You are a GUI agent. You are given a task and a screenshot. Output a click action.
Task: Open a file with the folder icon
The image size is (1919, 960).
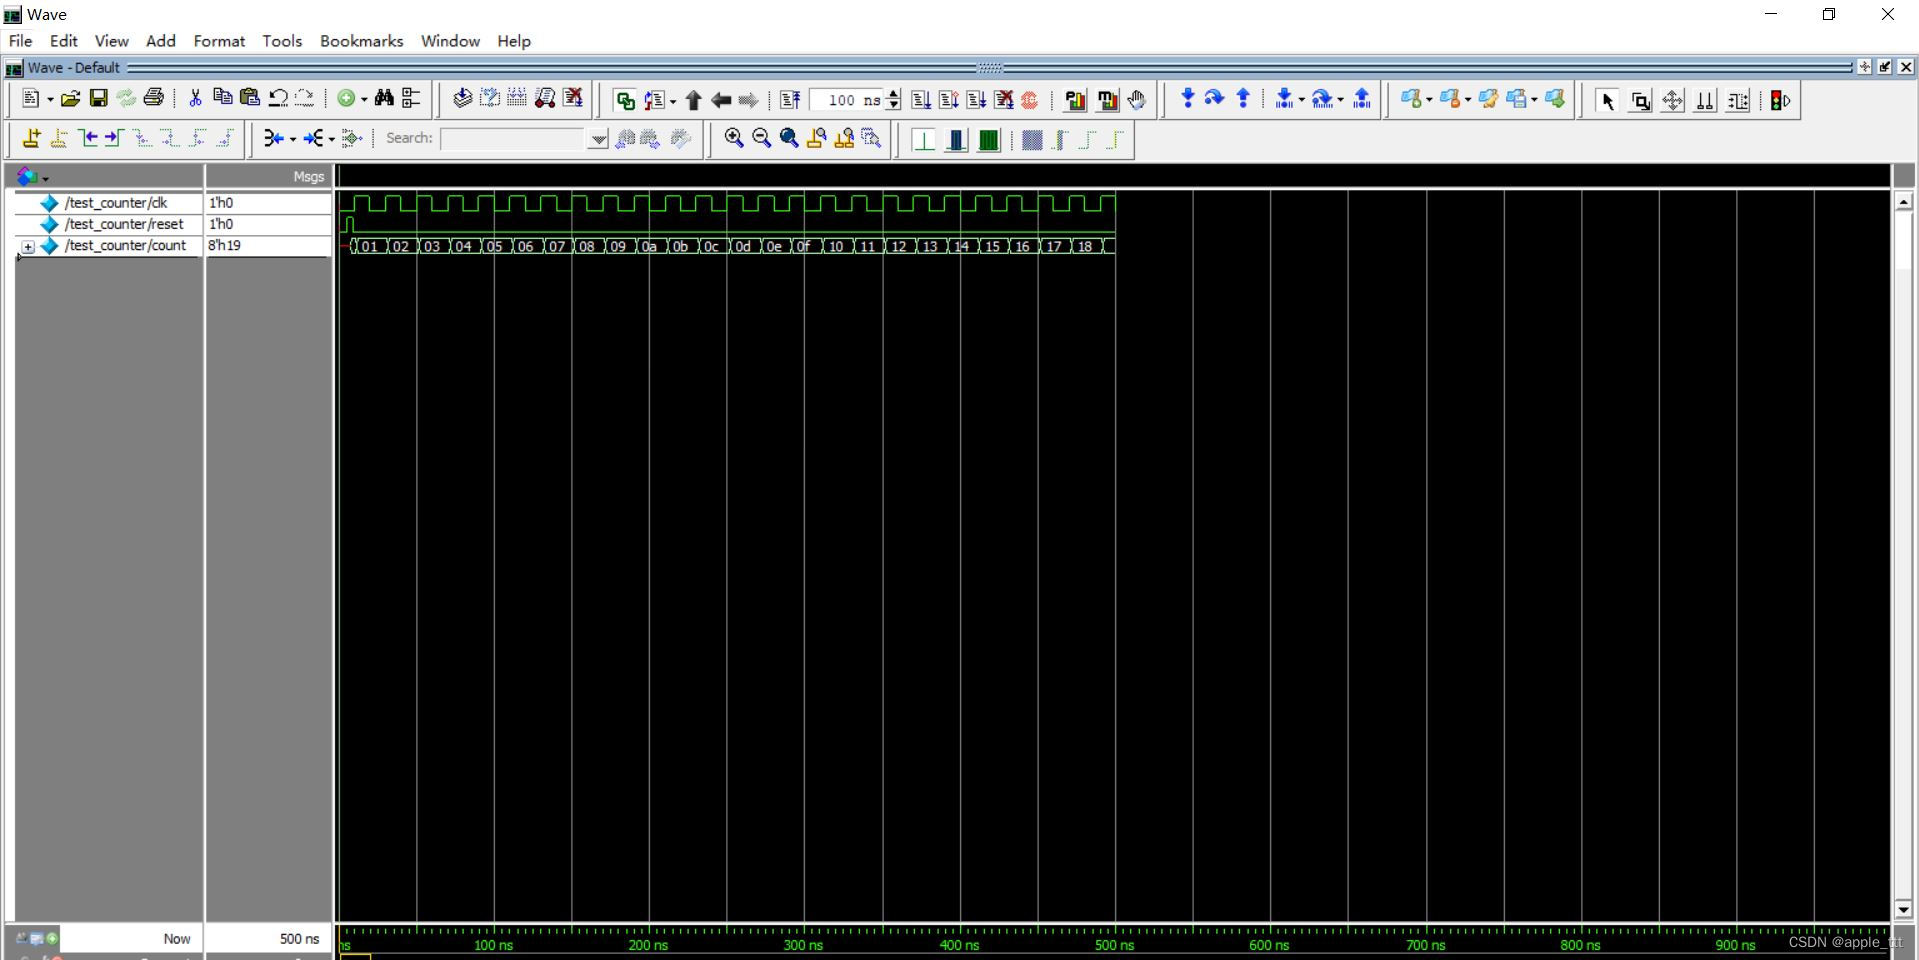70,98
